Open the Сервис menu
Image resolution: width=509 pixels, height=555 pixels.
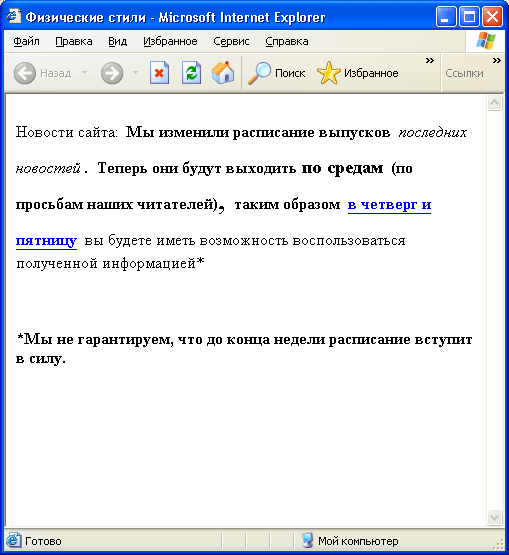point(231,41)
